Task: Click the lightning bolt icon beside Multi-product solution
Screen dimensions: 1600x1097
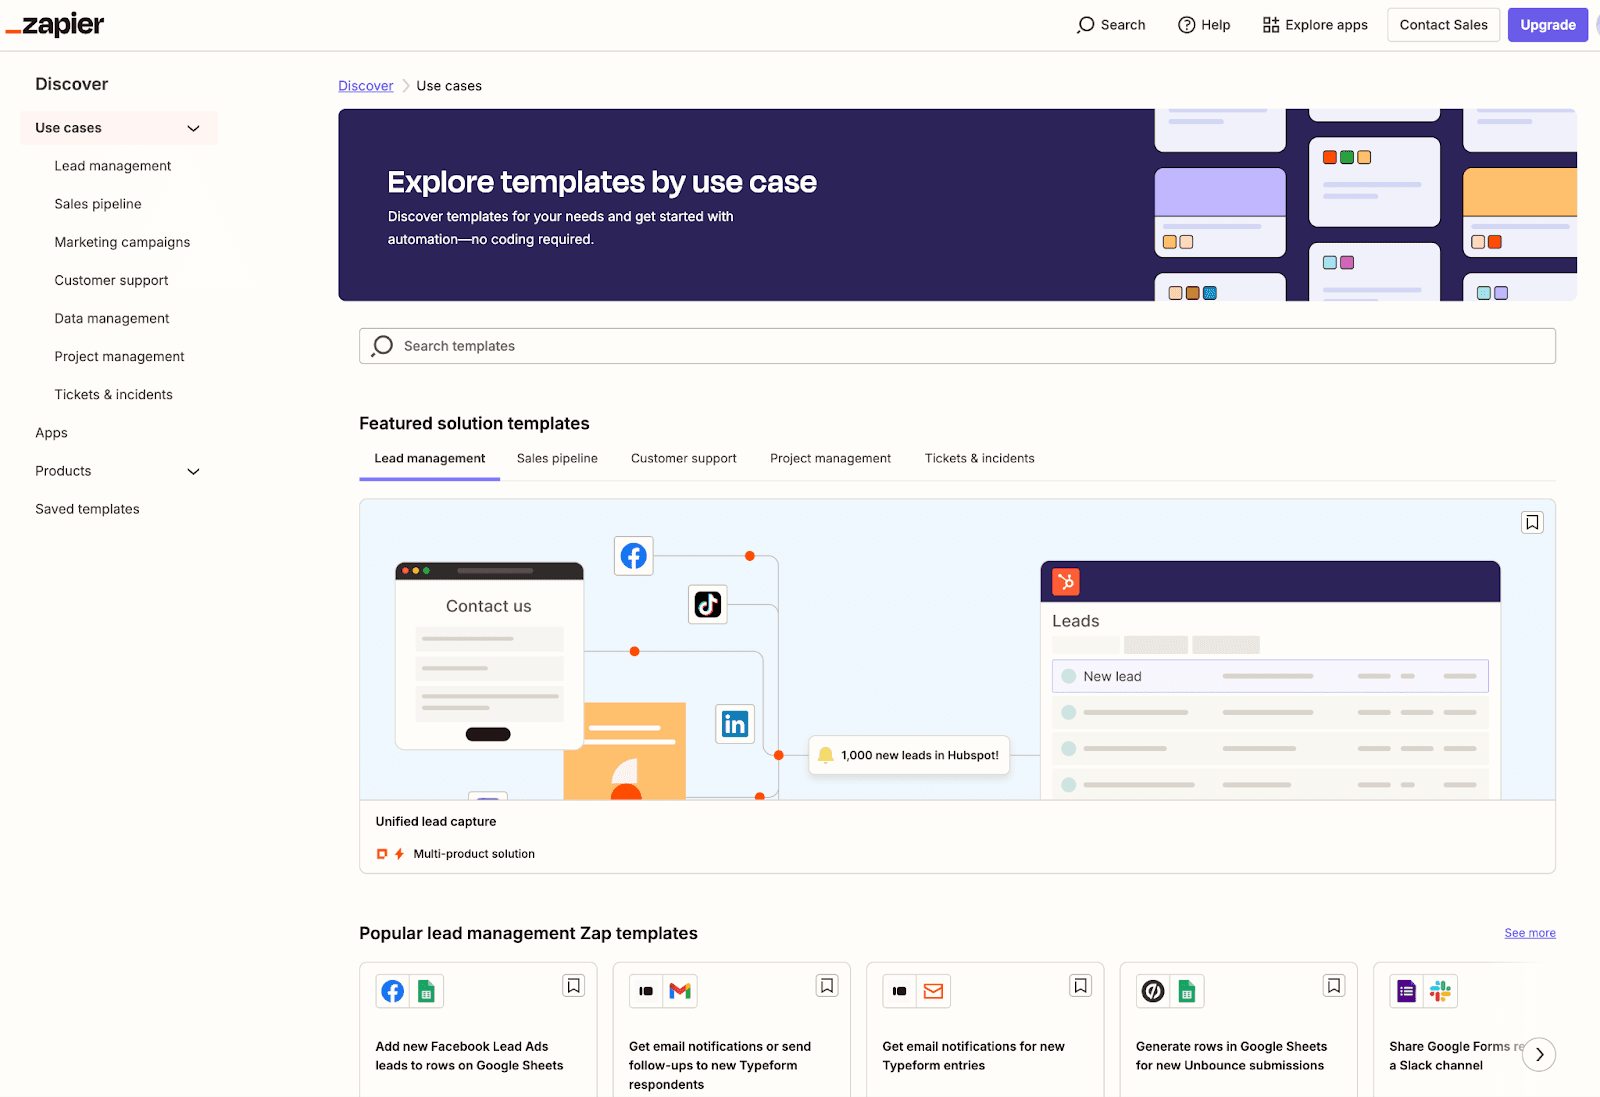Action: 399,854
